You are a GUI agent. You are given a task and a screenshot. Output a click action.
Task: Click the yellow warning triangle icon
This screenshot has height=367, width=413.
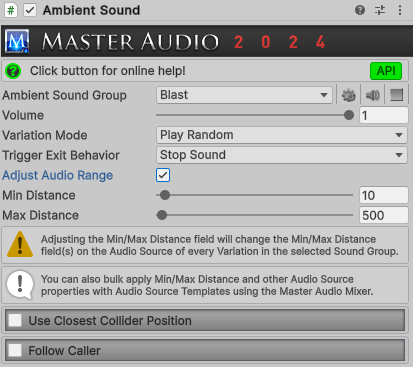coord(20,244)
